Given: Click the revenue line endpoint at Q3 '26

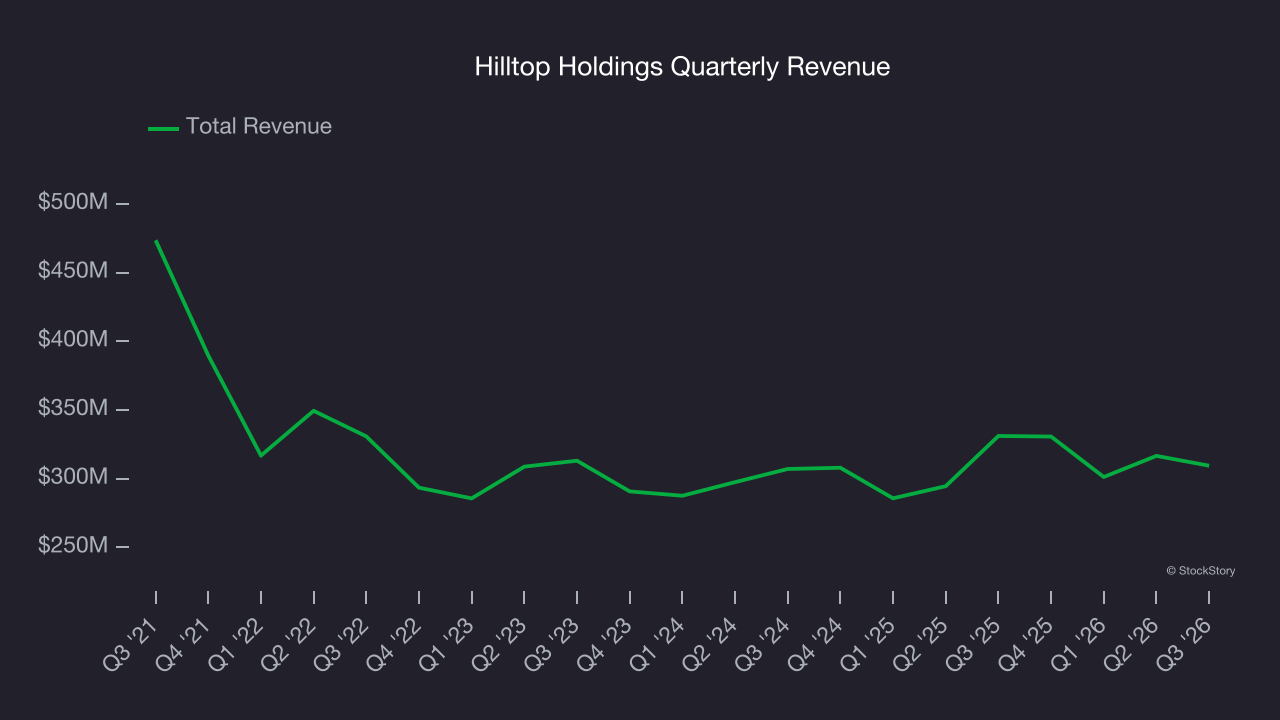Looking at the screenshot, I should point(1208,465).
